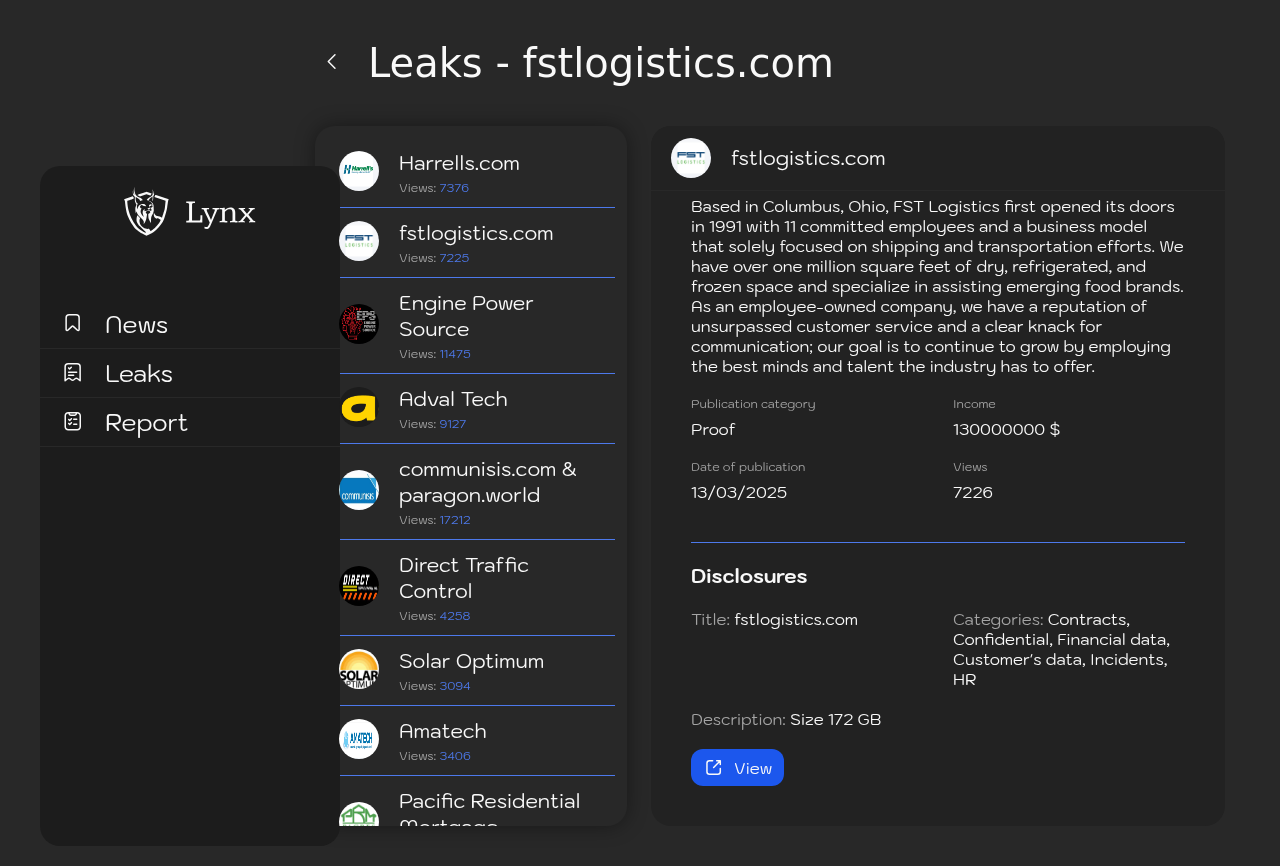Go back using the left chevron arrow
The image size is (1280, 866).
coord(332,62)
